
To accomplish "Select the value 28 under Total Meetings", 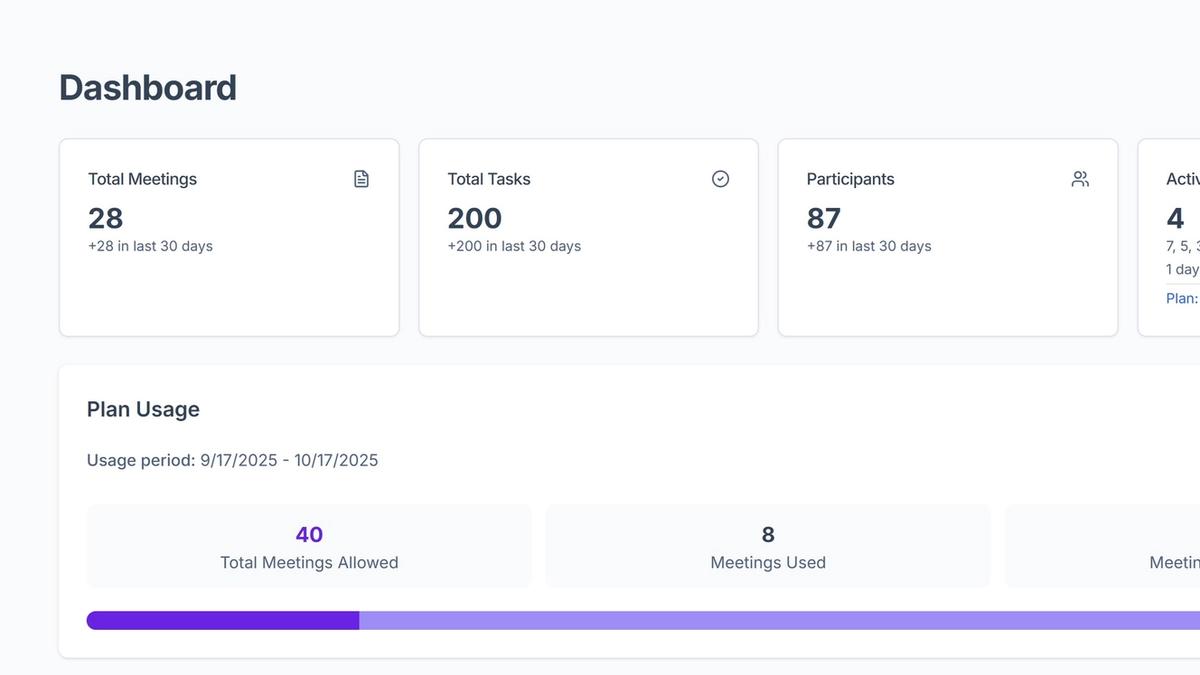I will pyautogui.click(x=106, y=218).
